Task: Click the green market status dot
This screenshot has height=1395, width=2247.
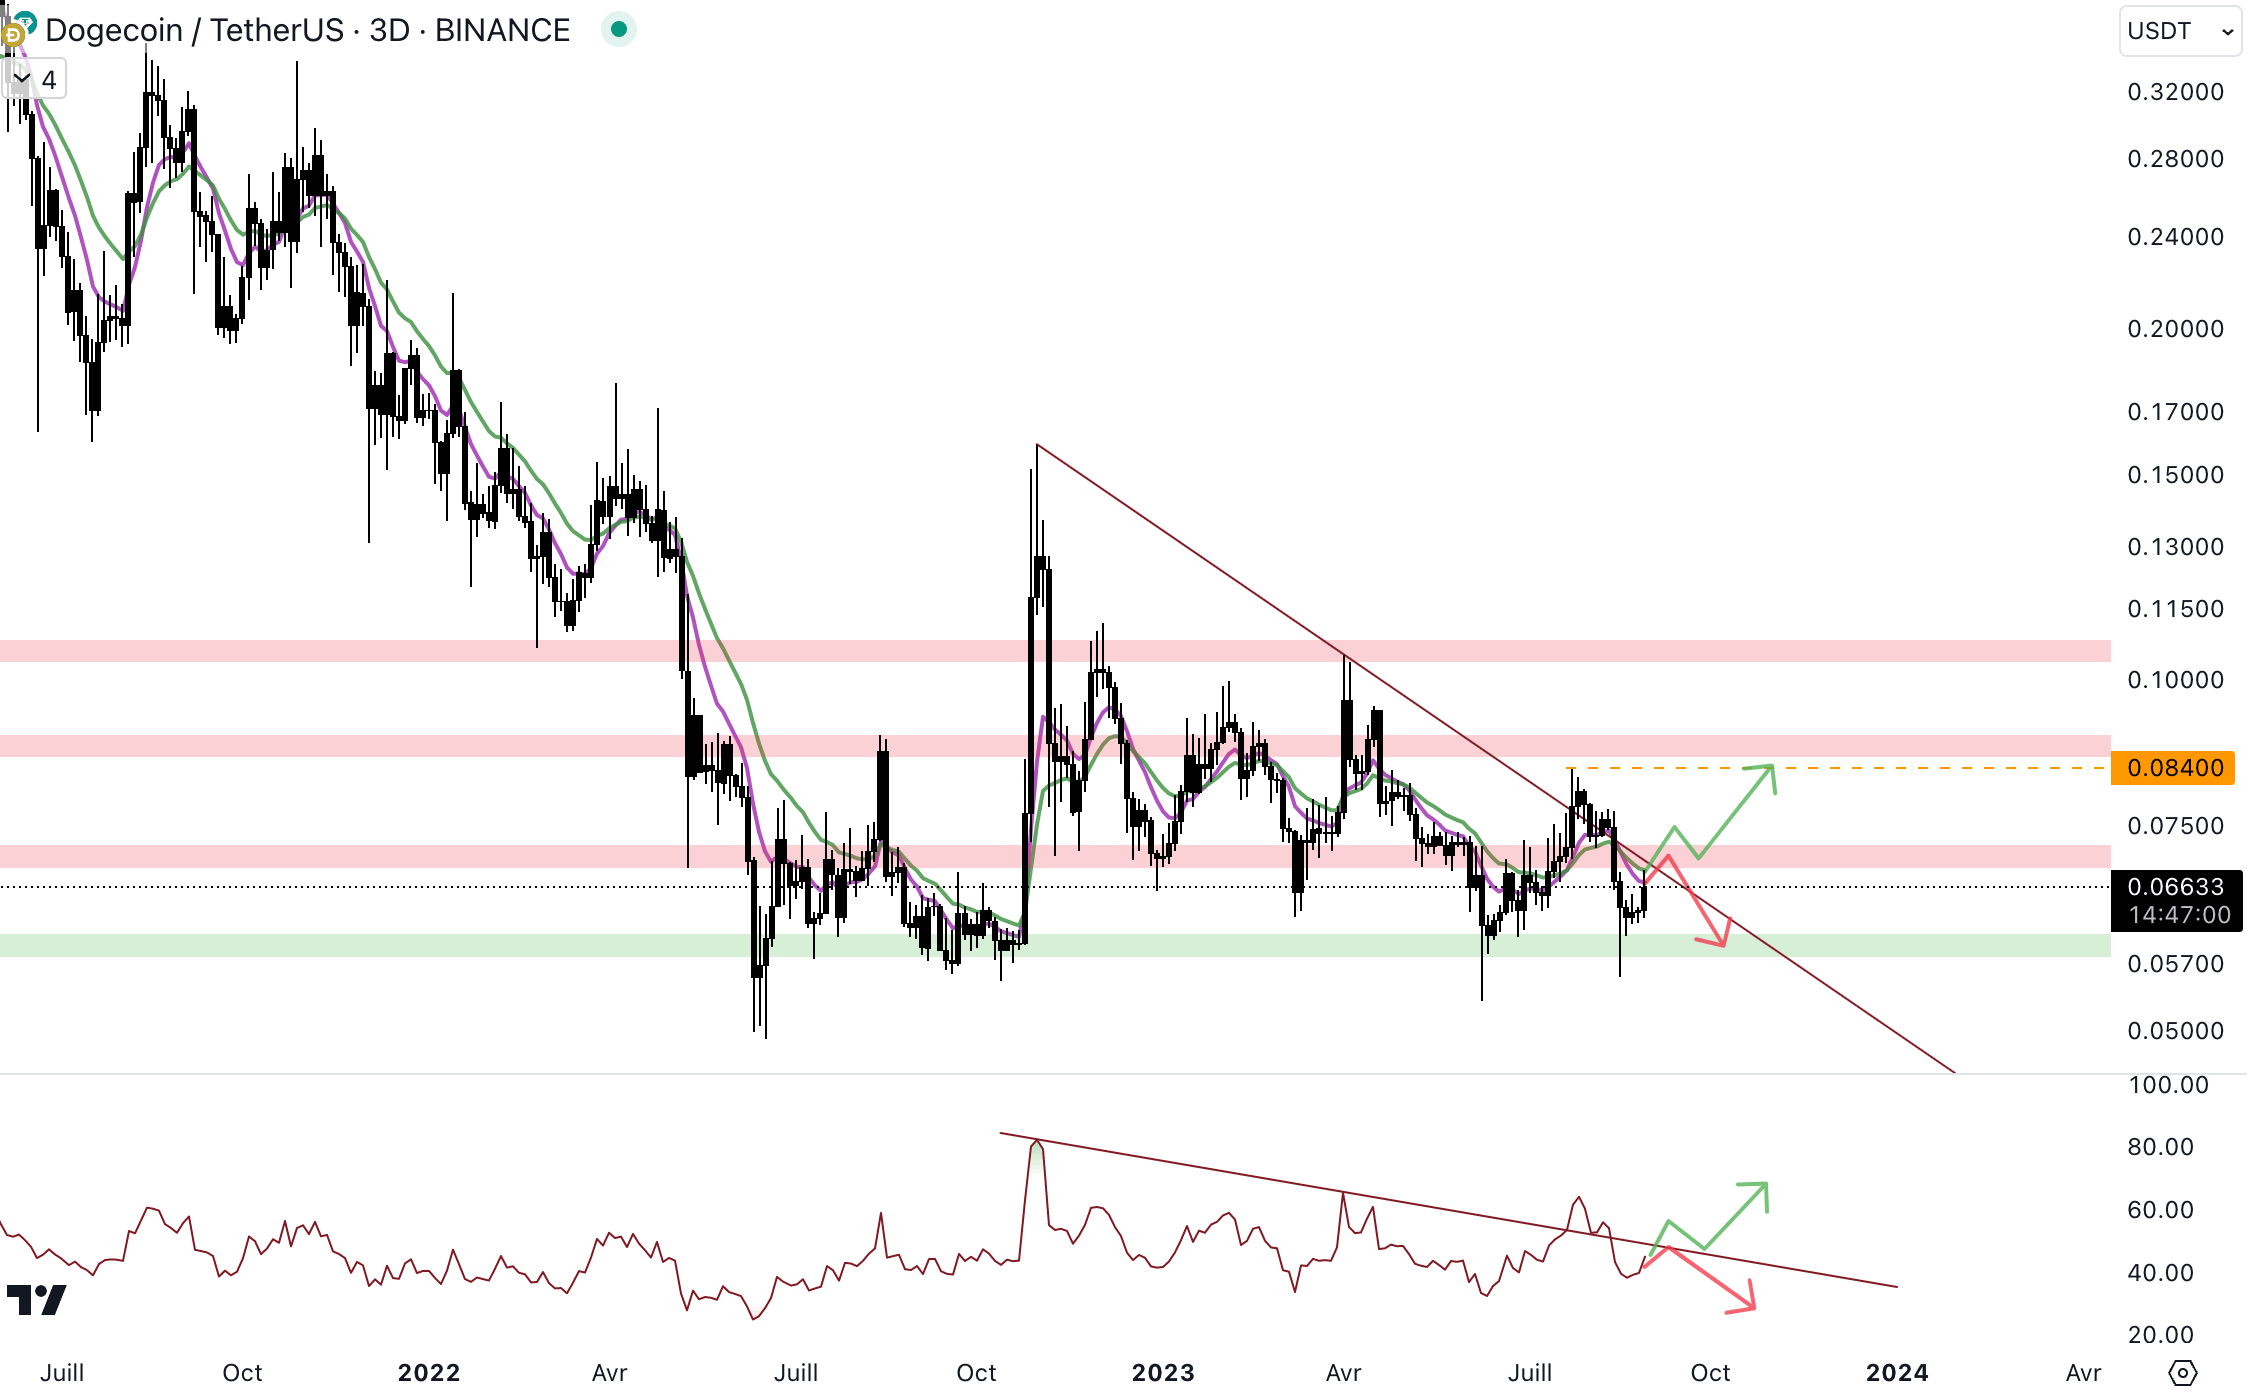Action: pyautogui.click(x=619, y=30)
